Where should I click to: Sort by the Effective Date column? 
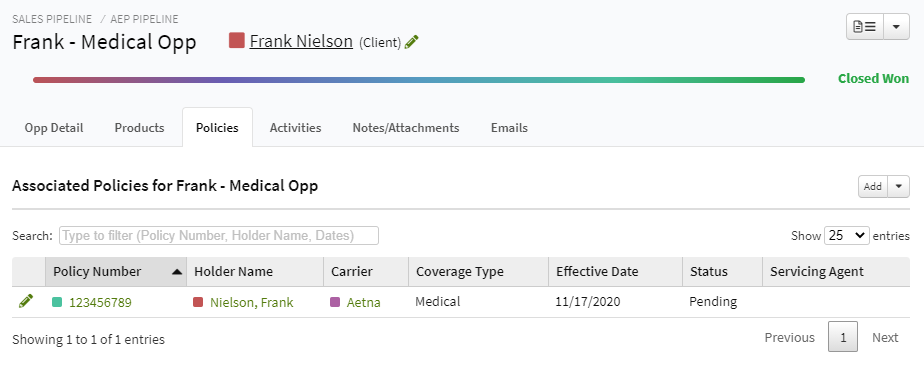pos(615,272)
